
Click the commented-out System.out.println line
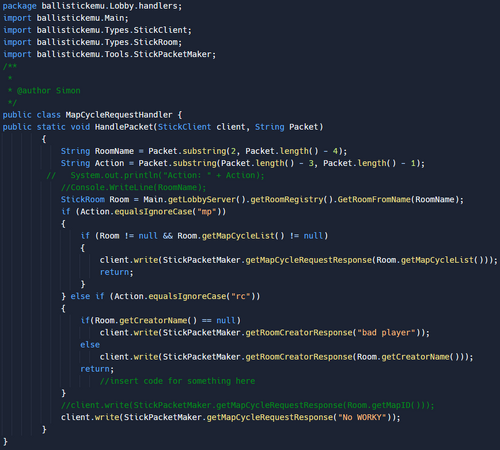(x=155, y=175)
